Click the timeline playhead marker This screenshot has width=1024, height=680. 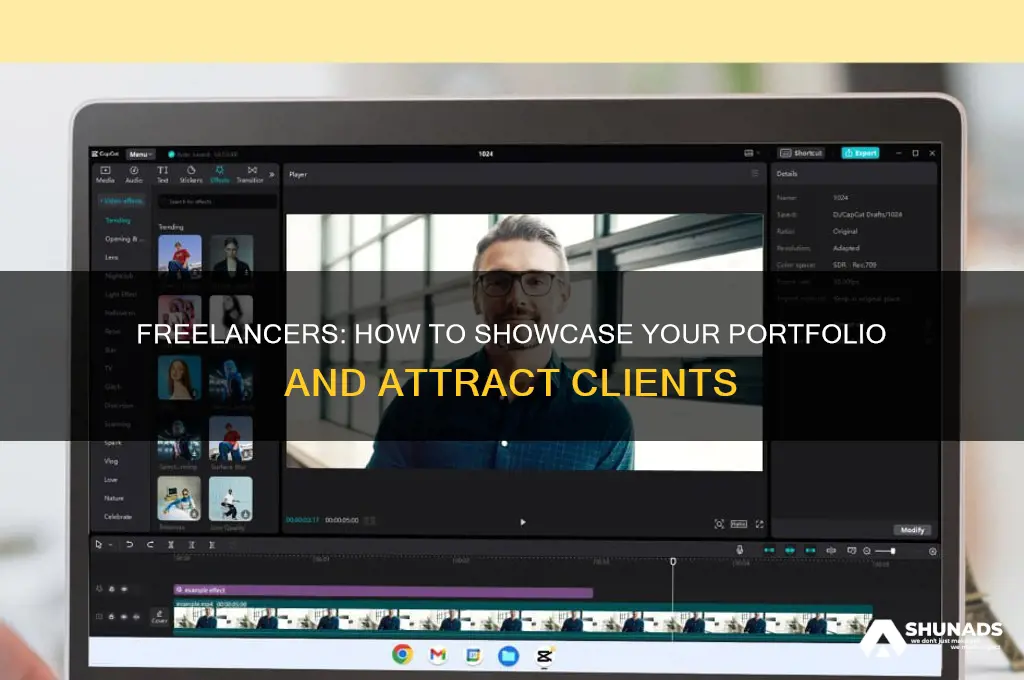[x=673, y=561]
